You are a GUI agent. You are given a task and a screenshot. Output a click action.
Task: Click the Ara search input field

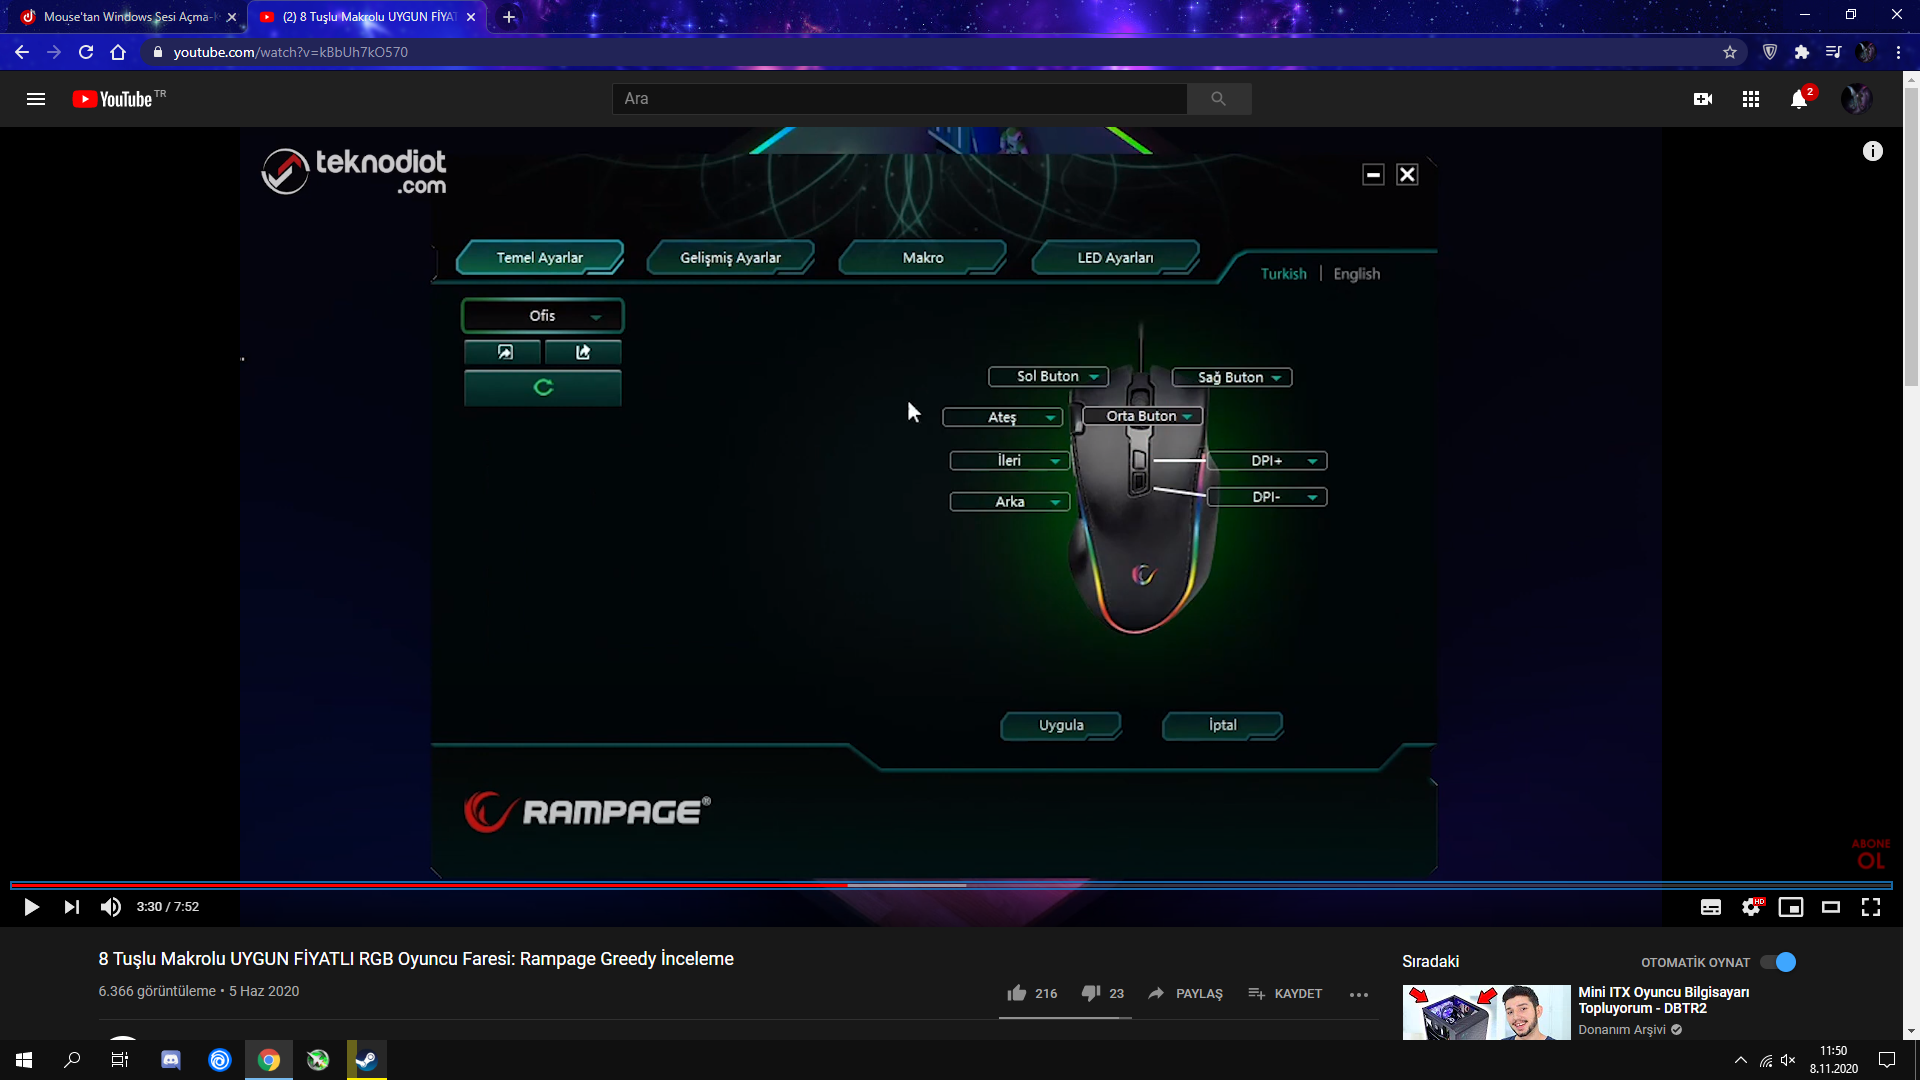900,99
